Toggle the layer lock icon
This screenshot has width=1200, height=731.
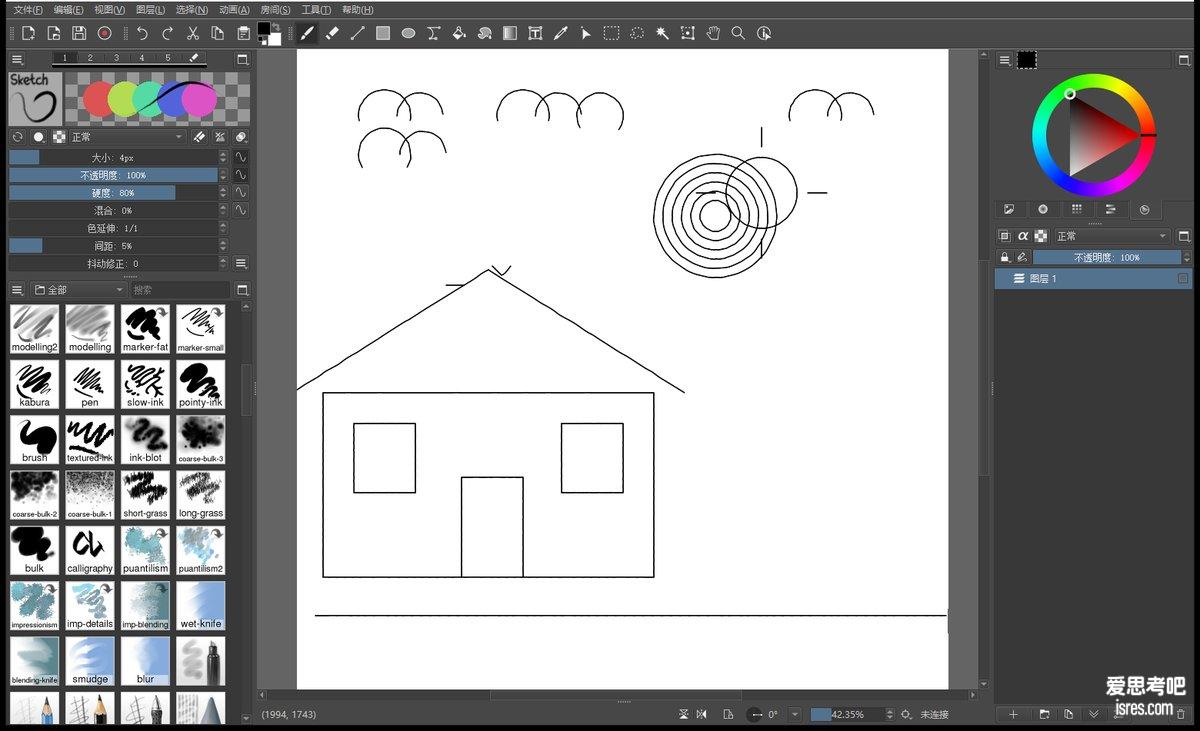[1005, 257]
